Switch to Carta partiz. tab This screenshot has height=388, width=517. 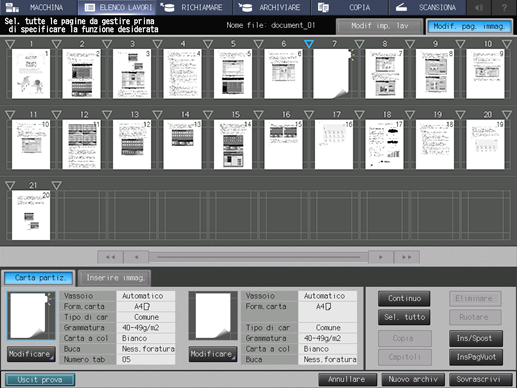pyautogui.click(x=39, y=278)
